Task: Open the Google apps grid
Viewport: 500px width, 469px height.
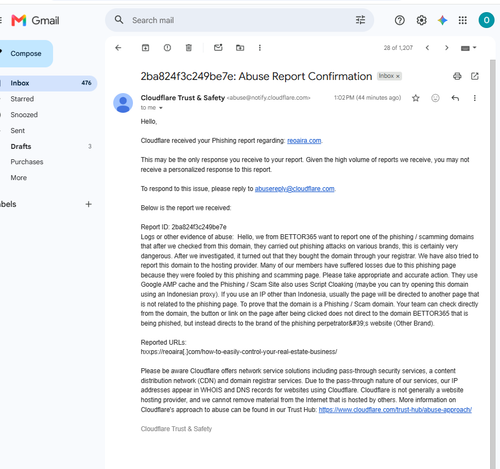Action: tap(463, 20)
